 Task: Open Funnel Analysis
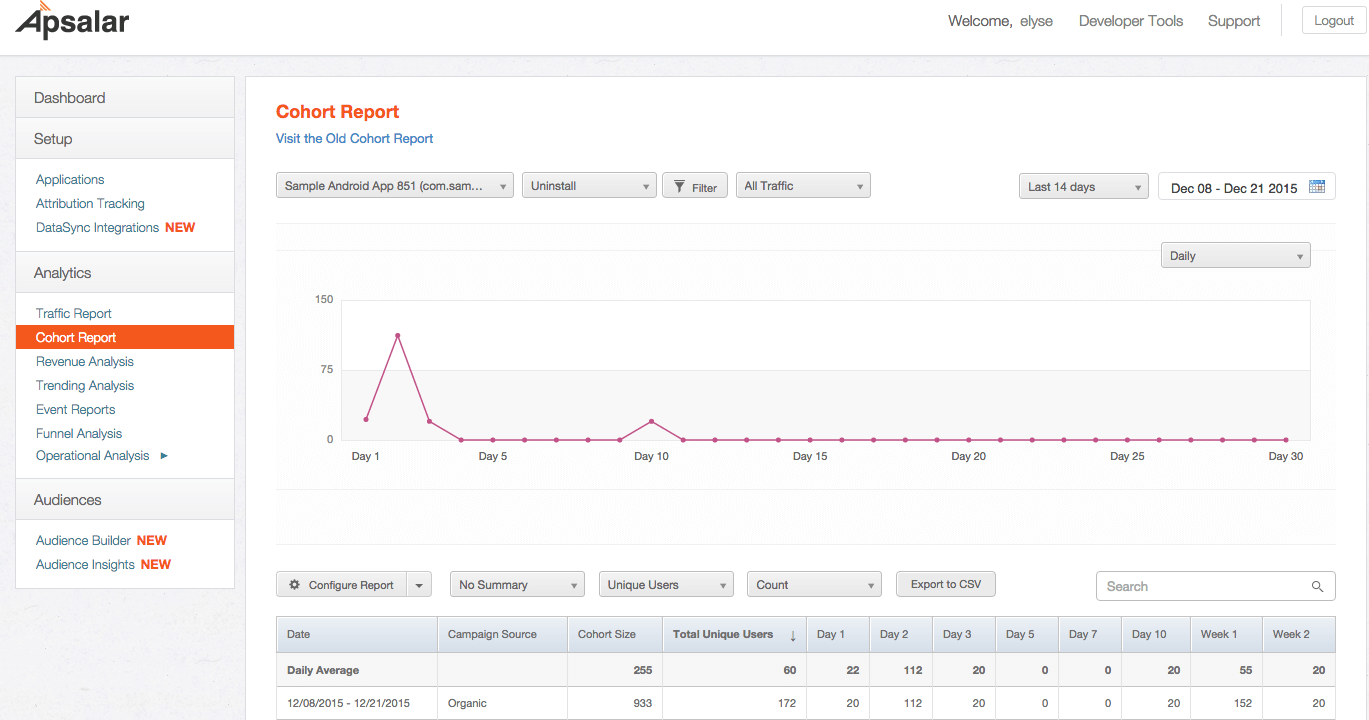tap(79, 434)
